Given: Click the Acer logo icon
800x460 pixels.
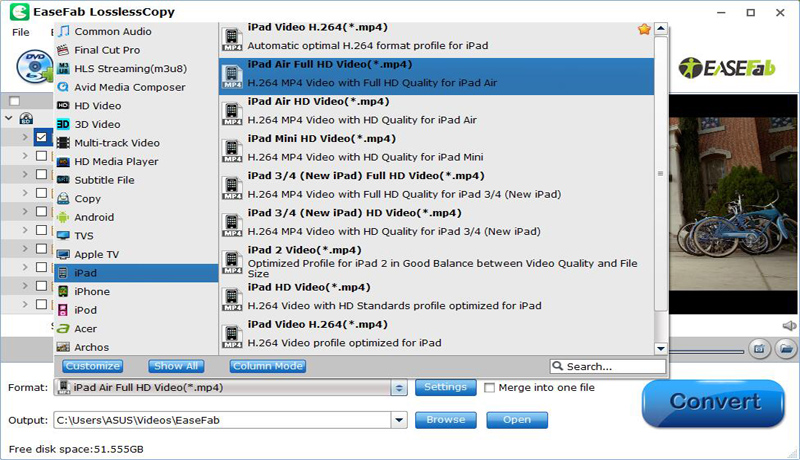Looking at the screenshot, I should [63, 328].
